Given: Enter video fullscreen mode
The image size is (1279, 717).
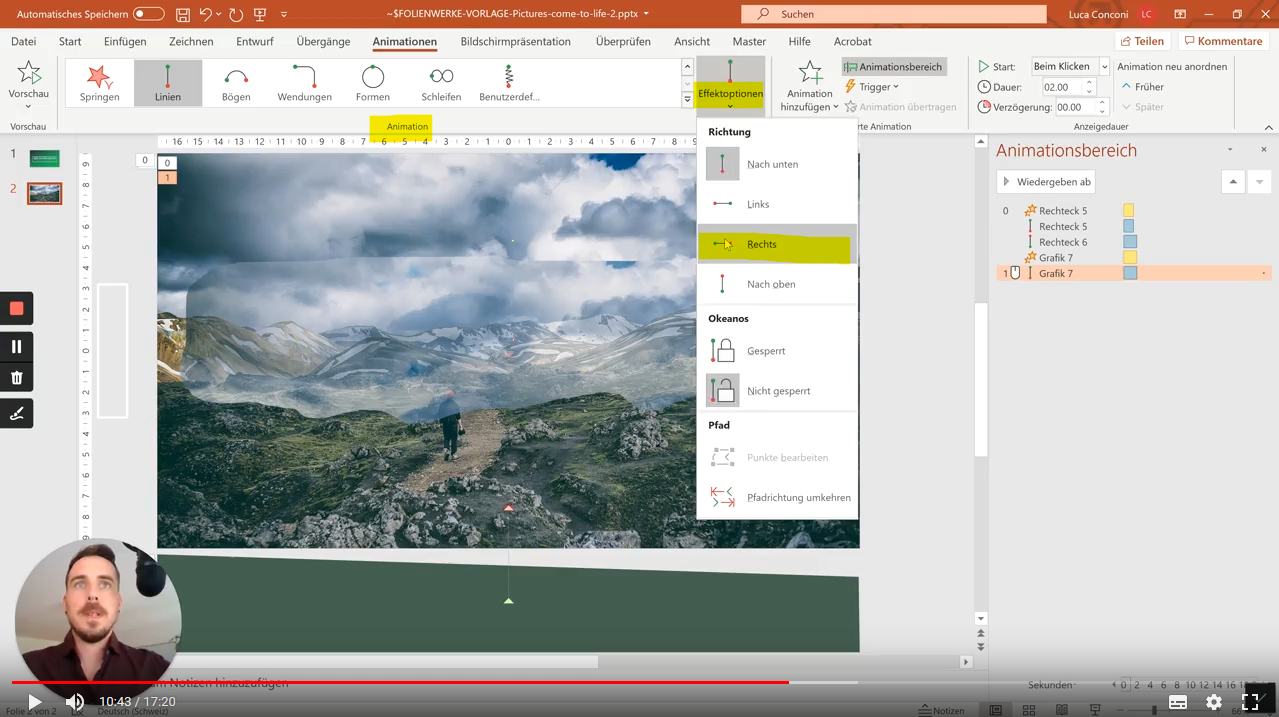Looking at the screenshot, I should tap(1250, 702).
